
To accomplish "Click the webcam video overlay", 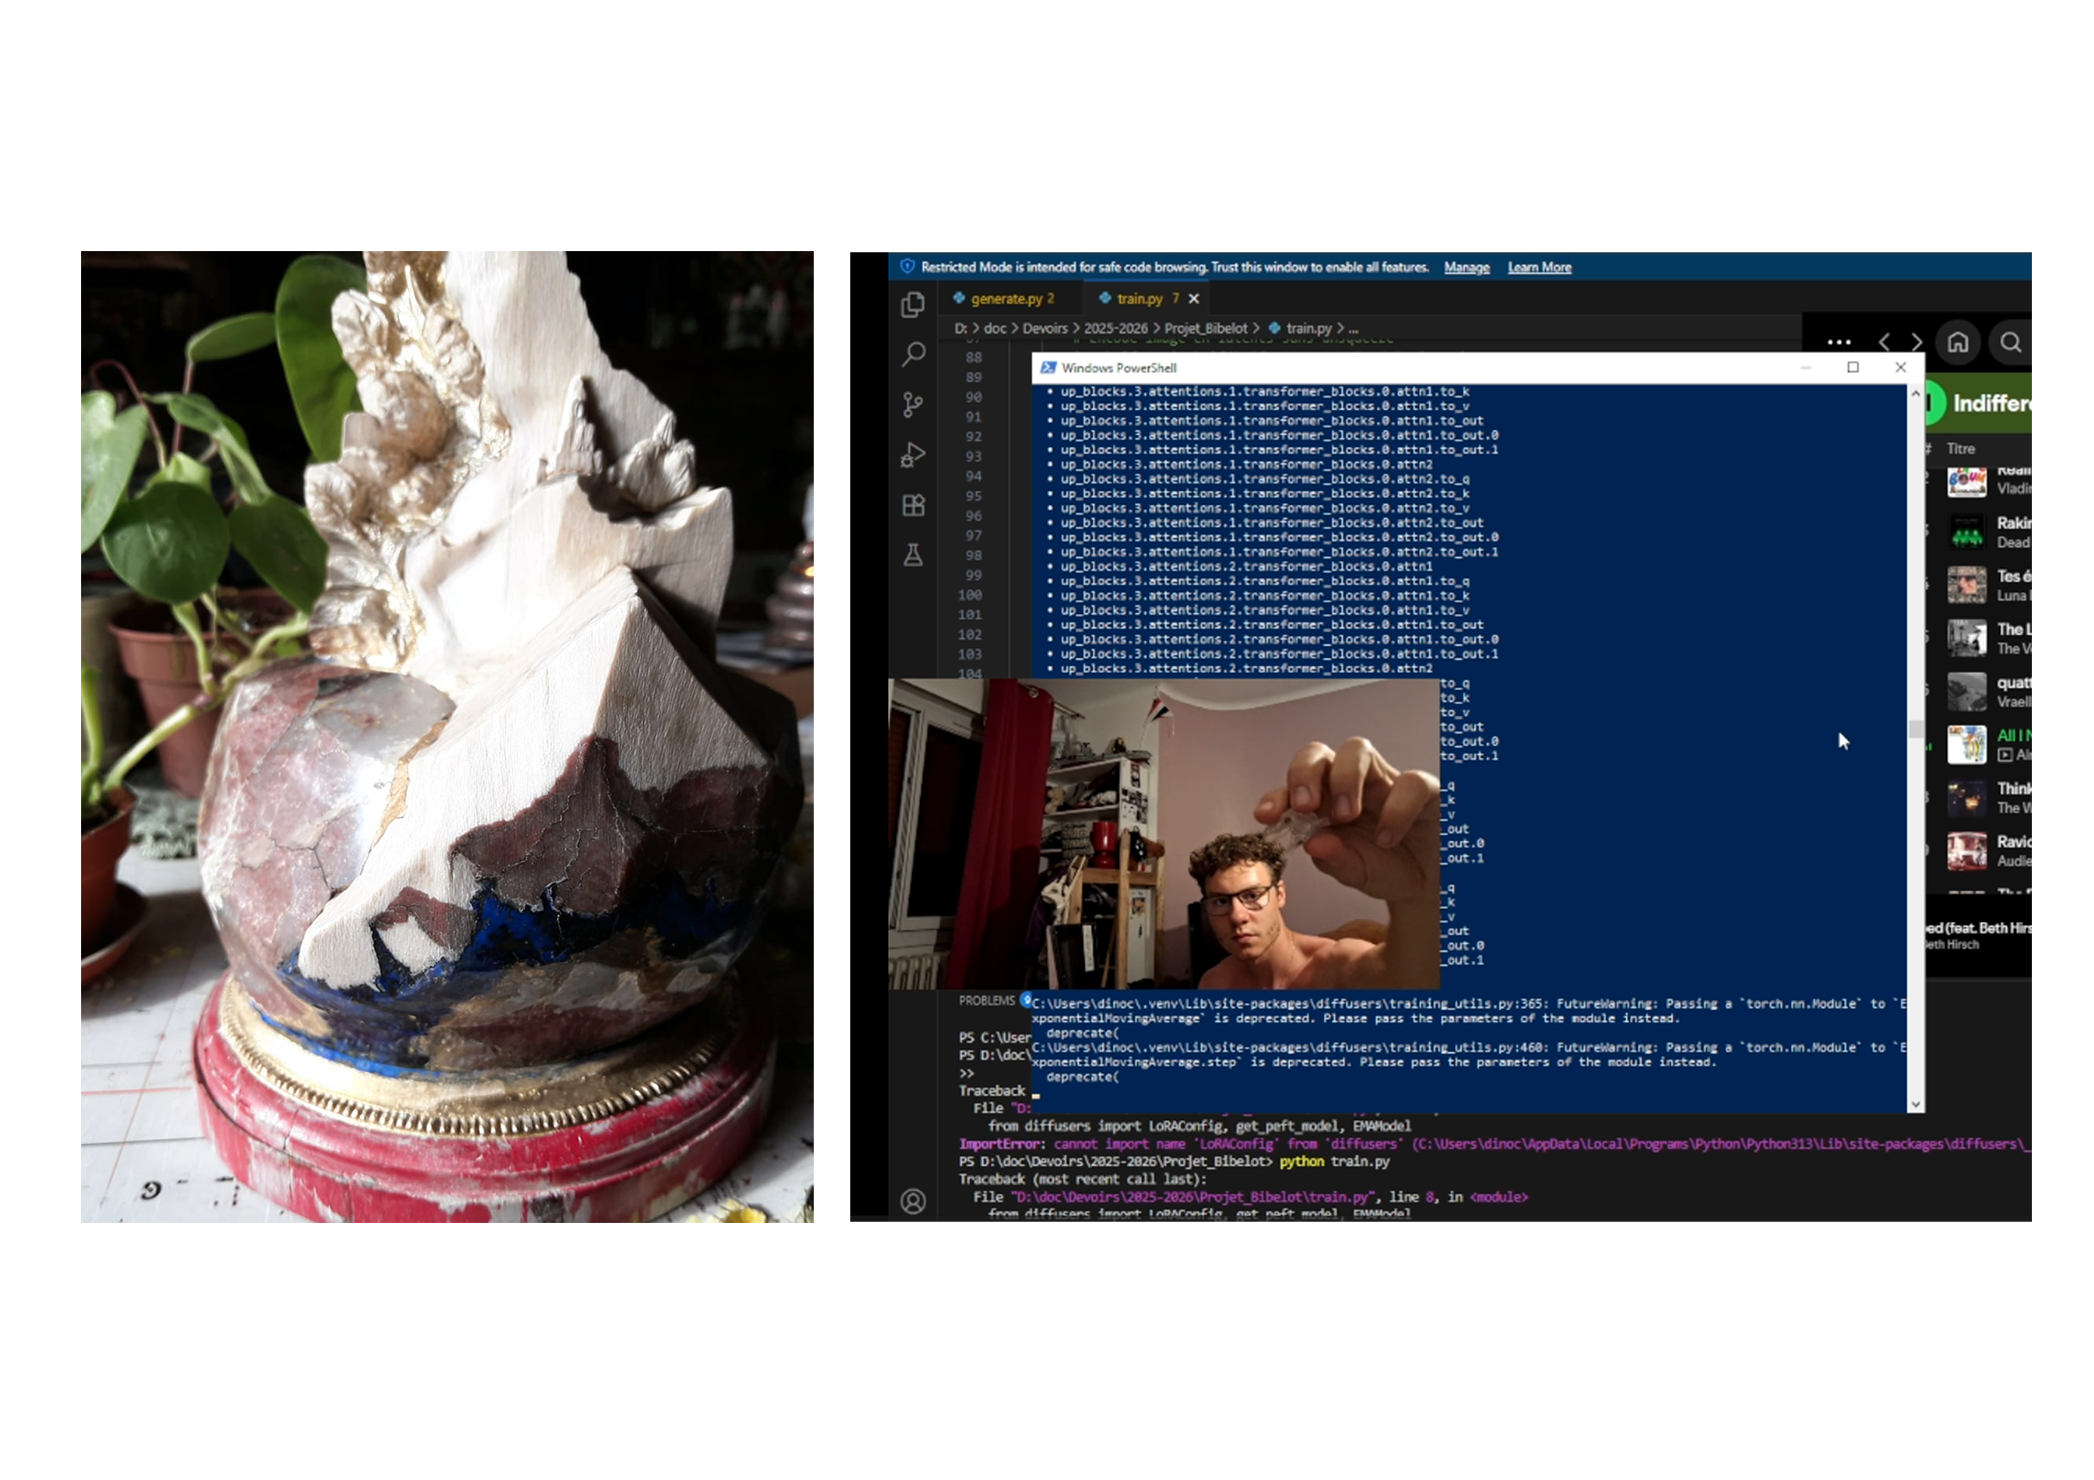I will coord(1164,834).
